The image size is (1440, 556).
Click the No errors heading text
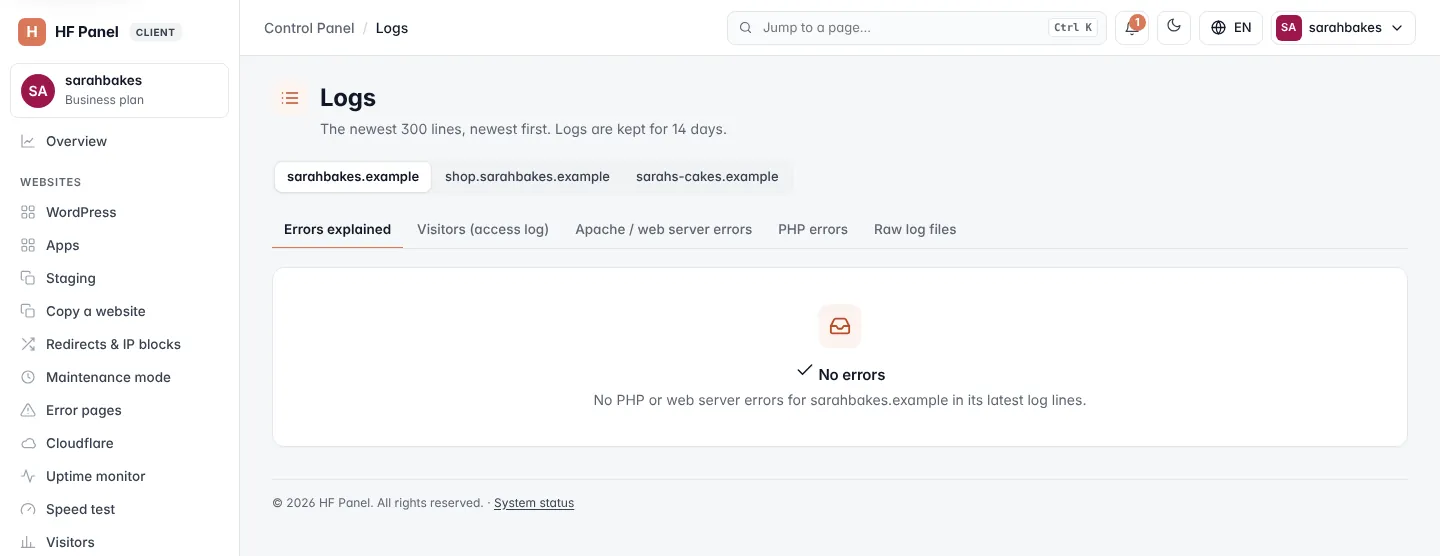pos(852,375)
